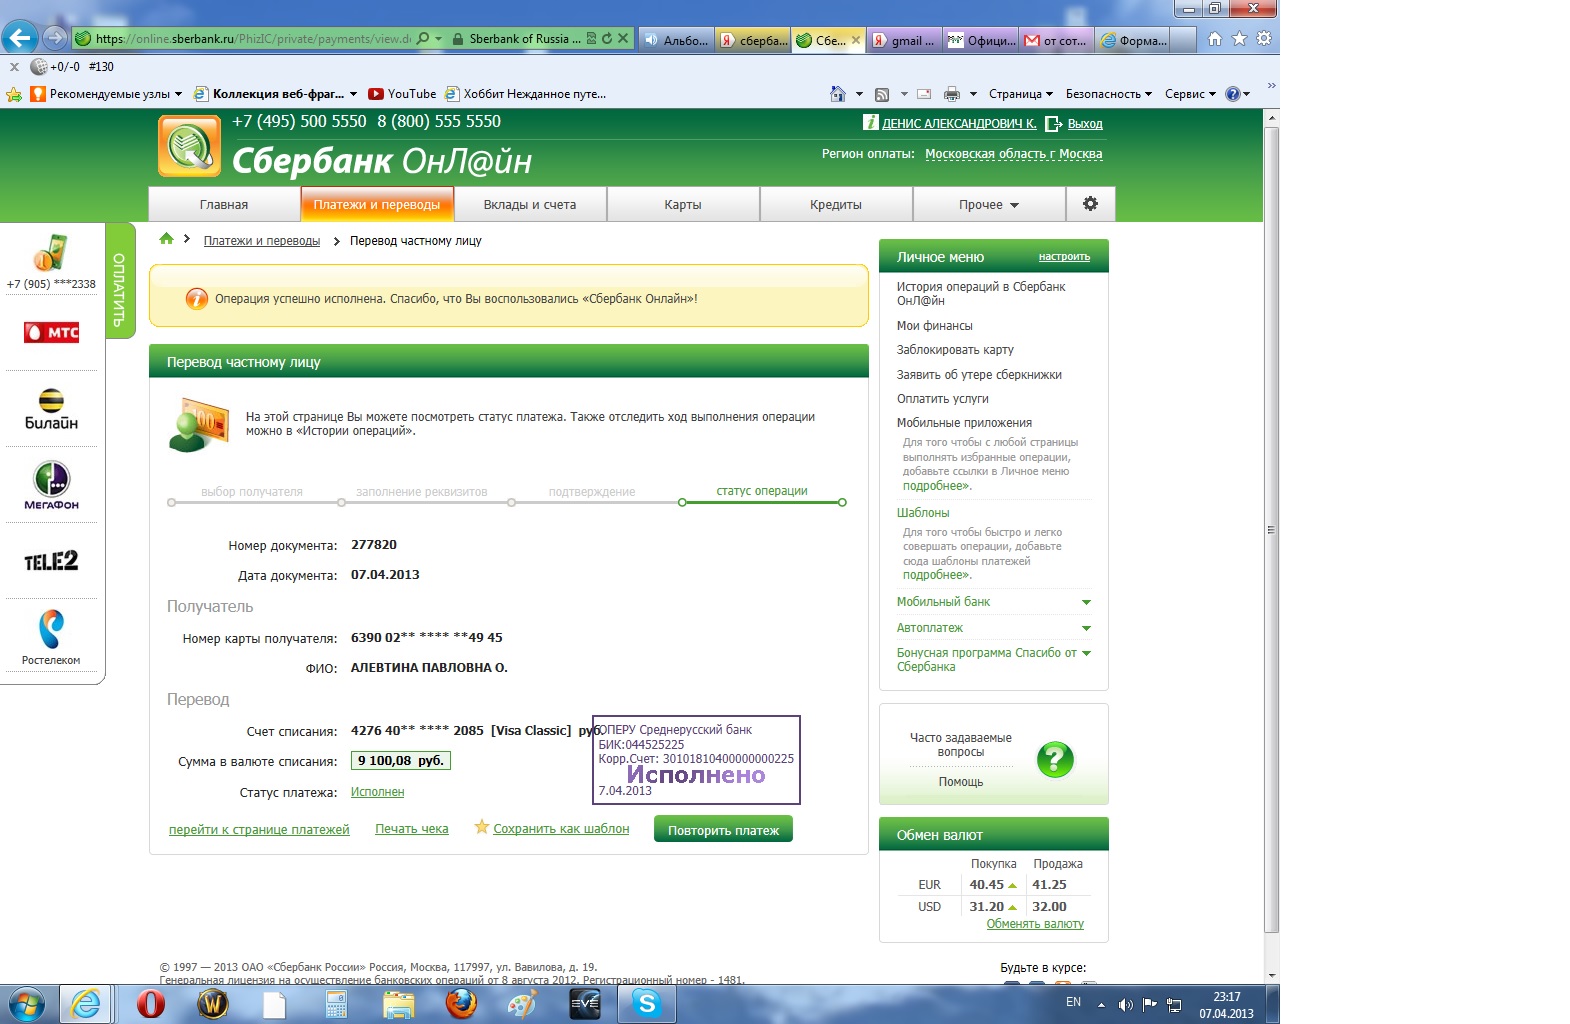Open the IE Favorites star icon
1570x1024 pixels.
[1239, 39]
